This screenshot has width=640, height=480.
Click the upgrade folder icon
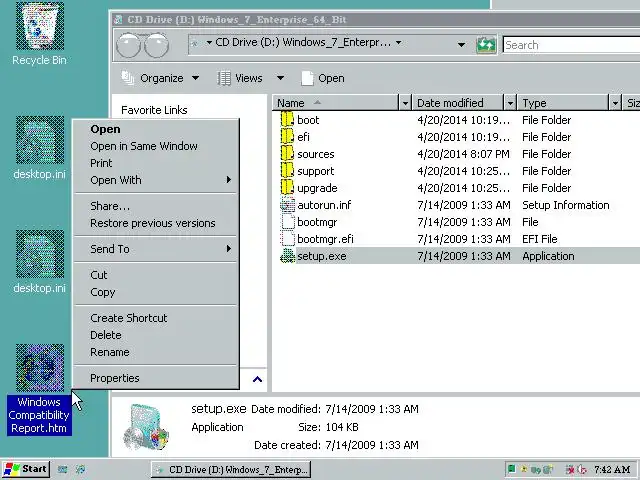coord(287,188)
